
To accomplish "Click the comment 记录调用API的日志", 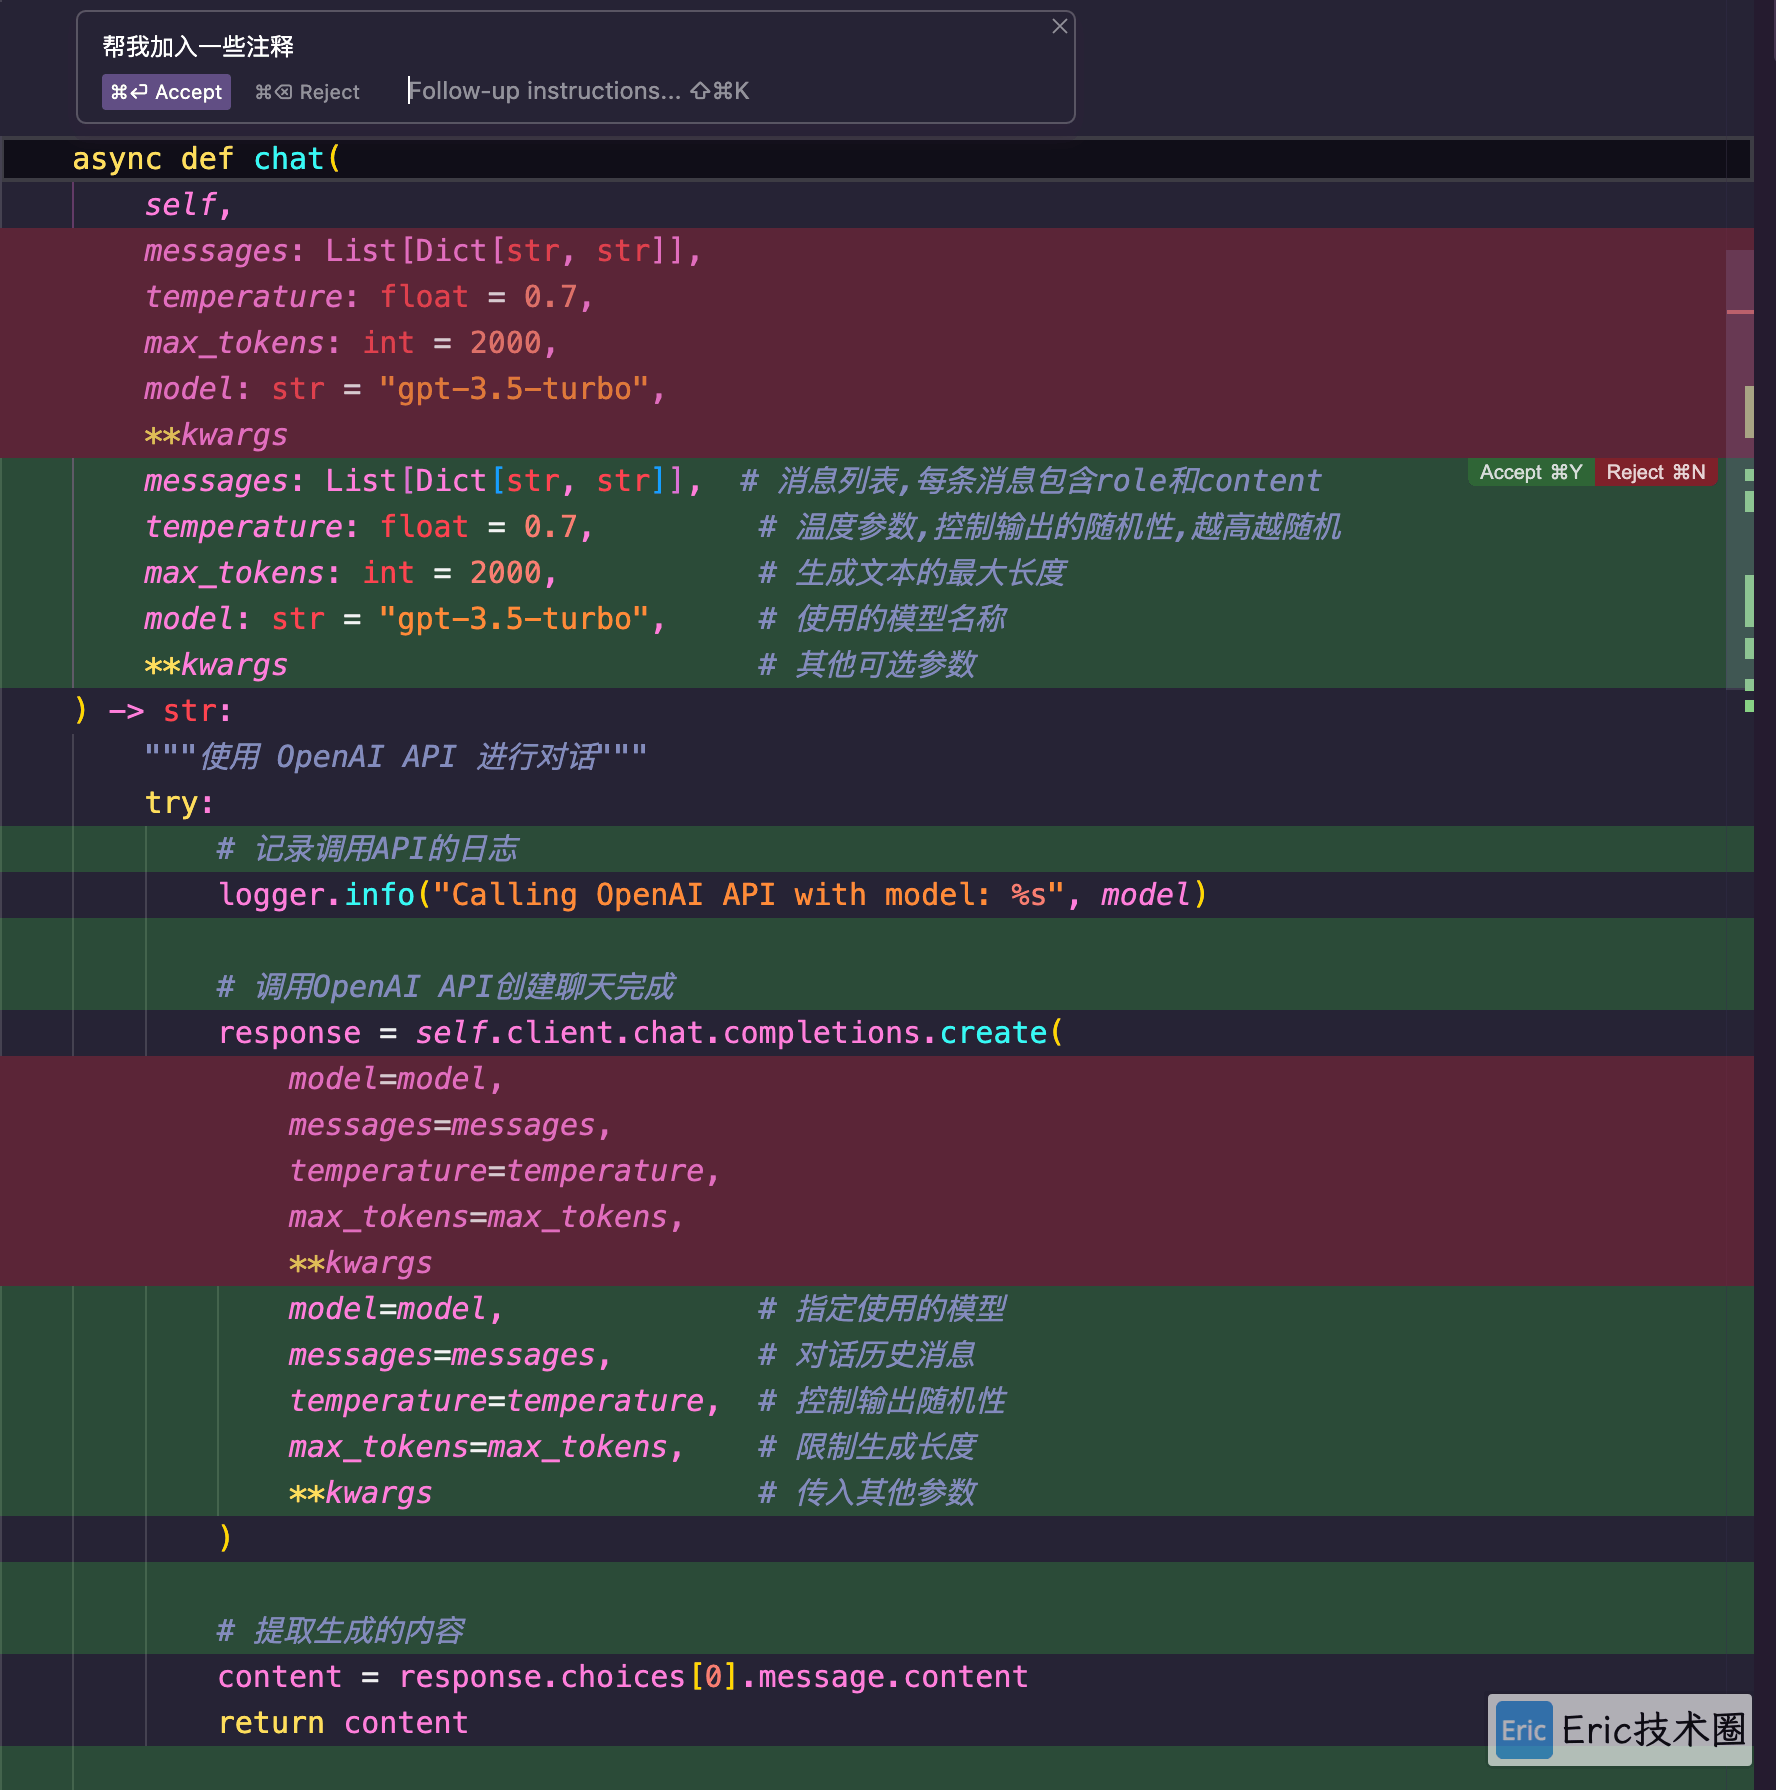I will coord(368,848).
